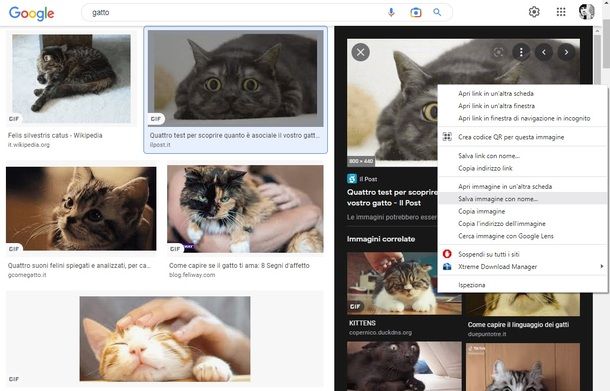Go to next image in preview

coord(566,52)
